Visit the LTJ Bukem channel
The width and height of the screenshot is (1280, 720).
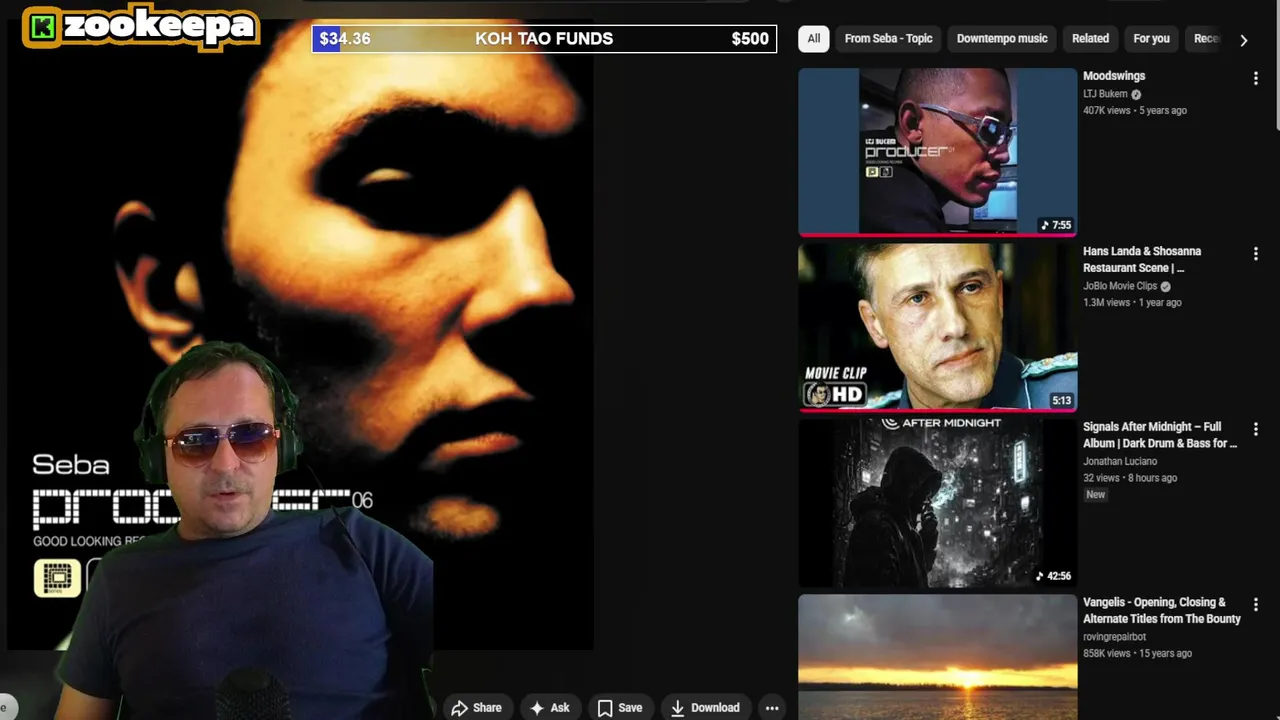click(1105, 94)
